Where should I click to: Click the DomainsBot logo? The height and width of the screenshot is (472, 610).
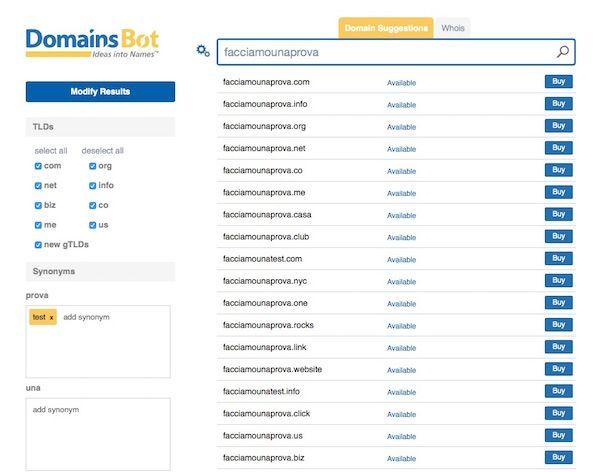click(x=92, y=43)
